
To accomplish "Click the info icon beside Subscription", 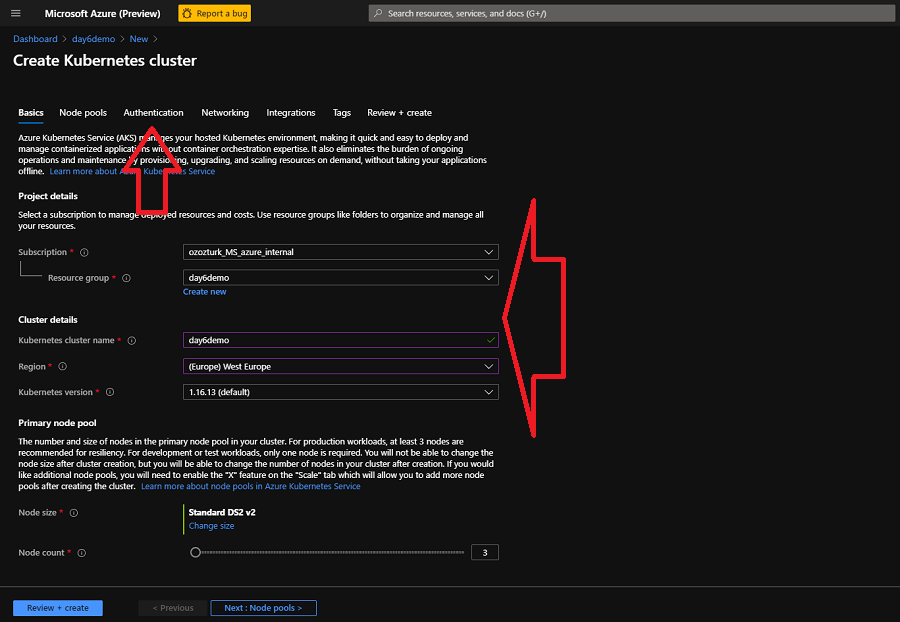I will click(84, 253).
